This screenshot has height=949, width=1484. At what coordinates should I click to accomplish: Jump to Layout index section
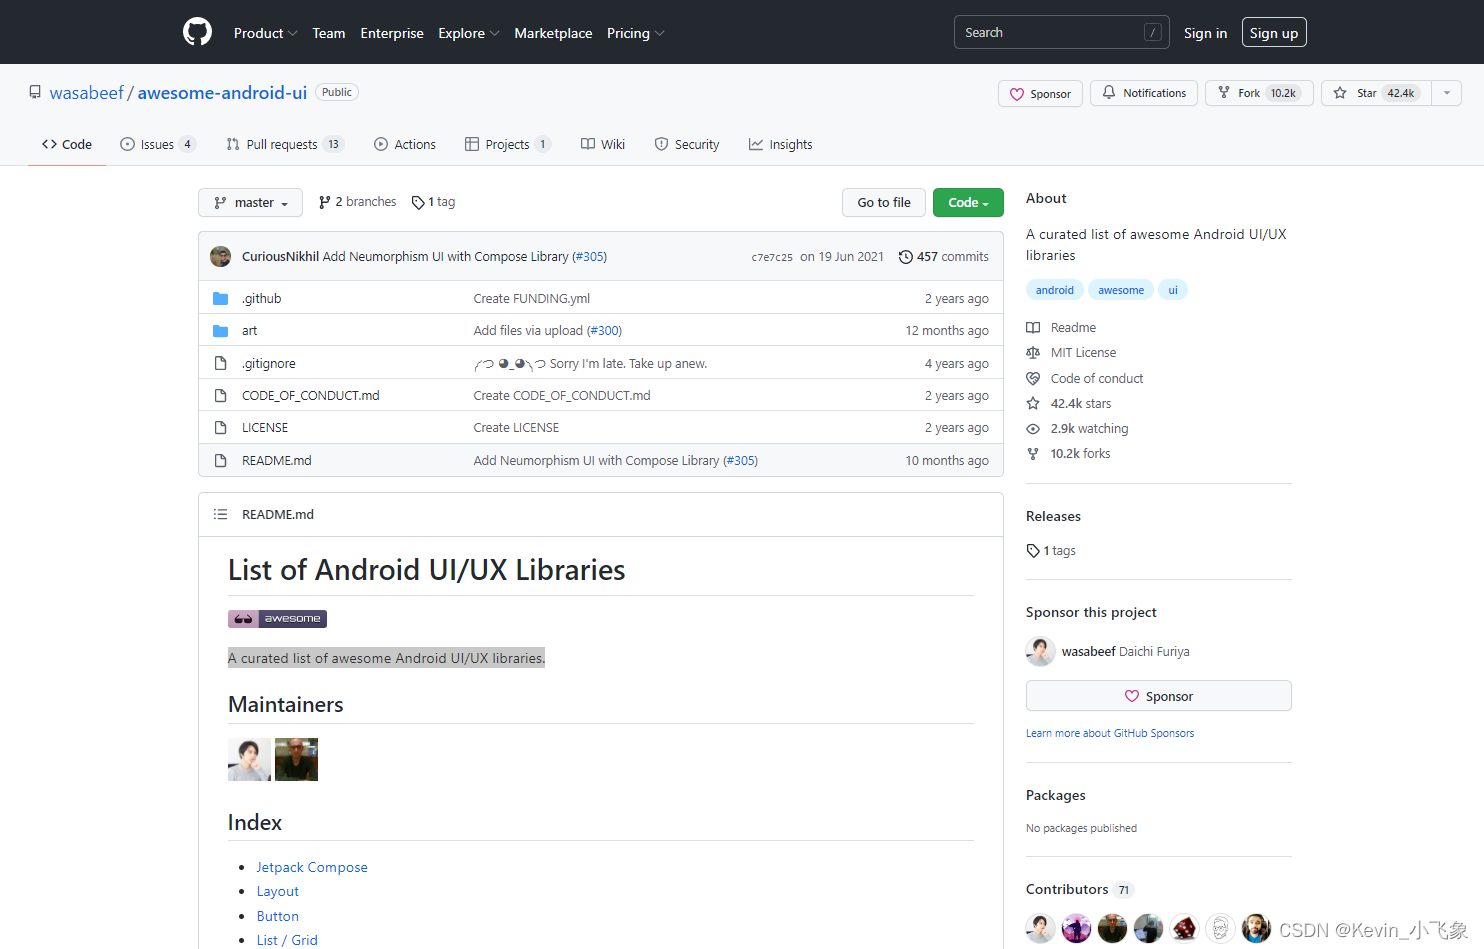point(277,891)
